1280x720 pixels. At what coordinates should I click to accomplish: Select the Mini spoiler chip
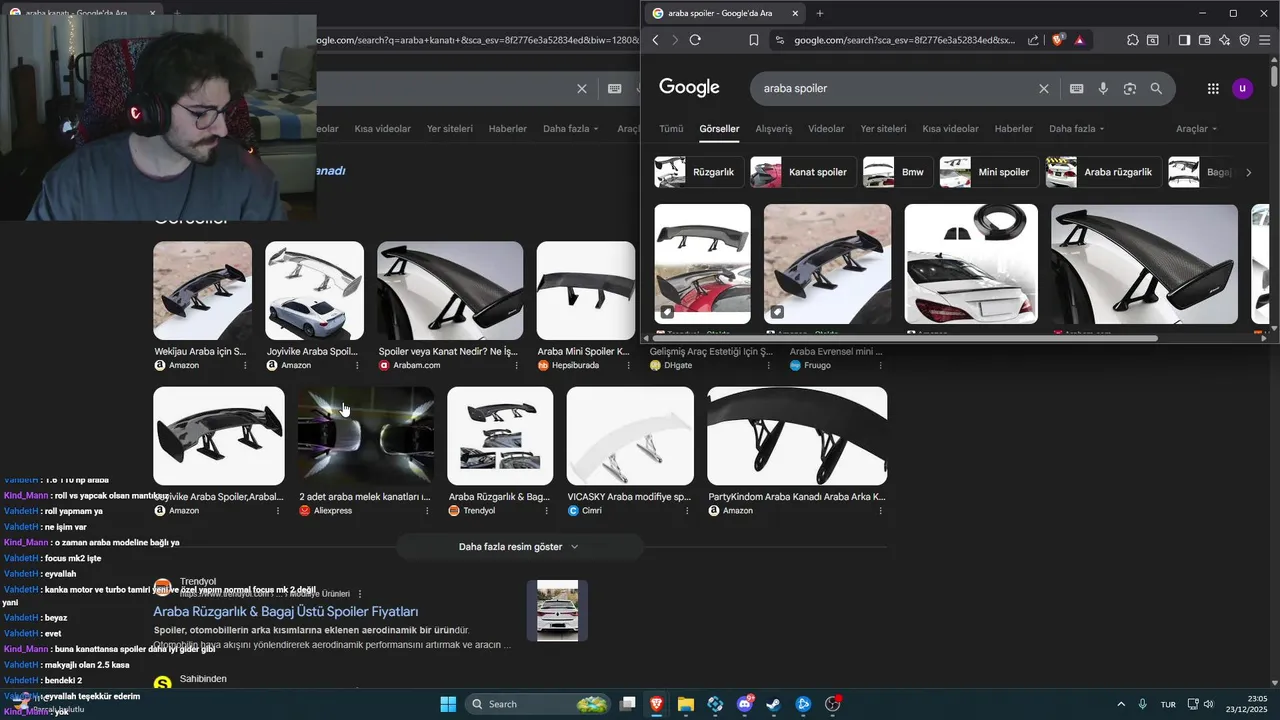click(989, 172)
